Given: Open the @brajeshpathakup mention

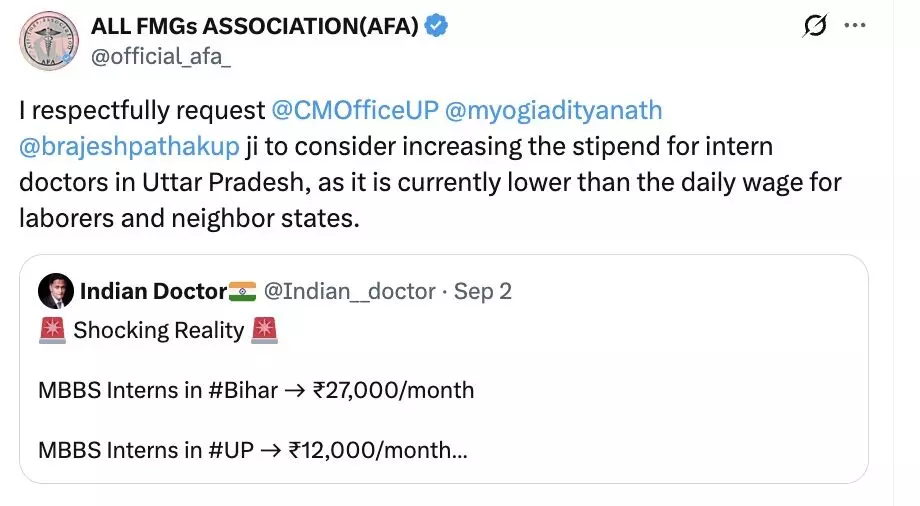Looking at the screenshot, I should 129,147.
